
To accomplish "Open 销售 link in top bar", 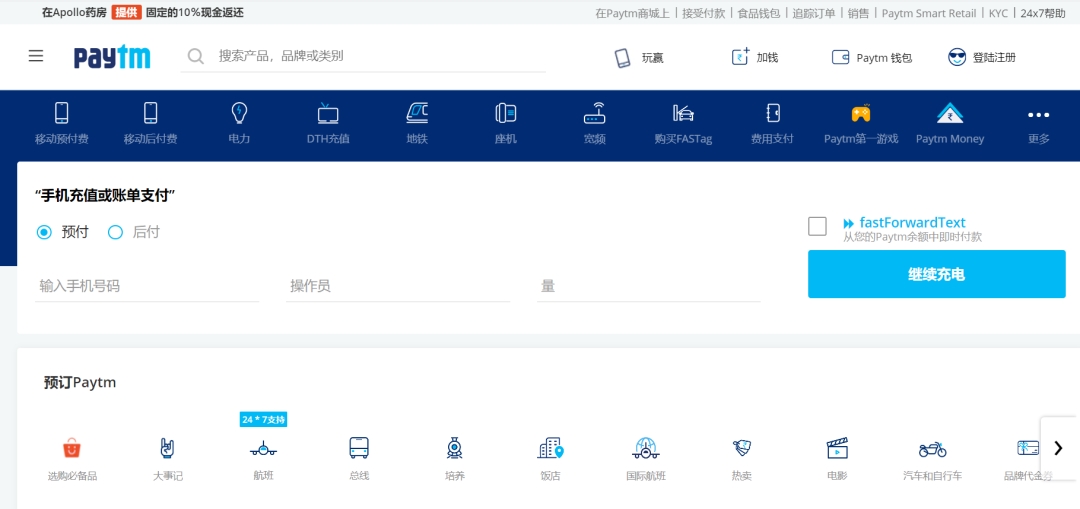I will click(858, 12).
